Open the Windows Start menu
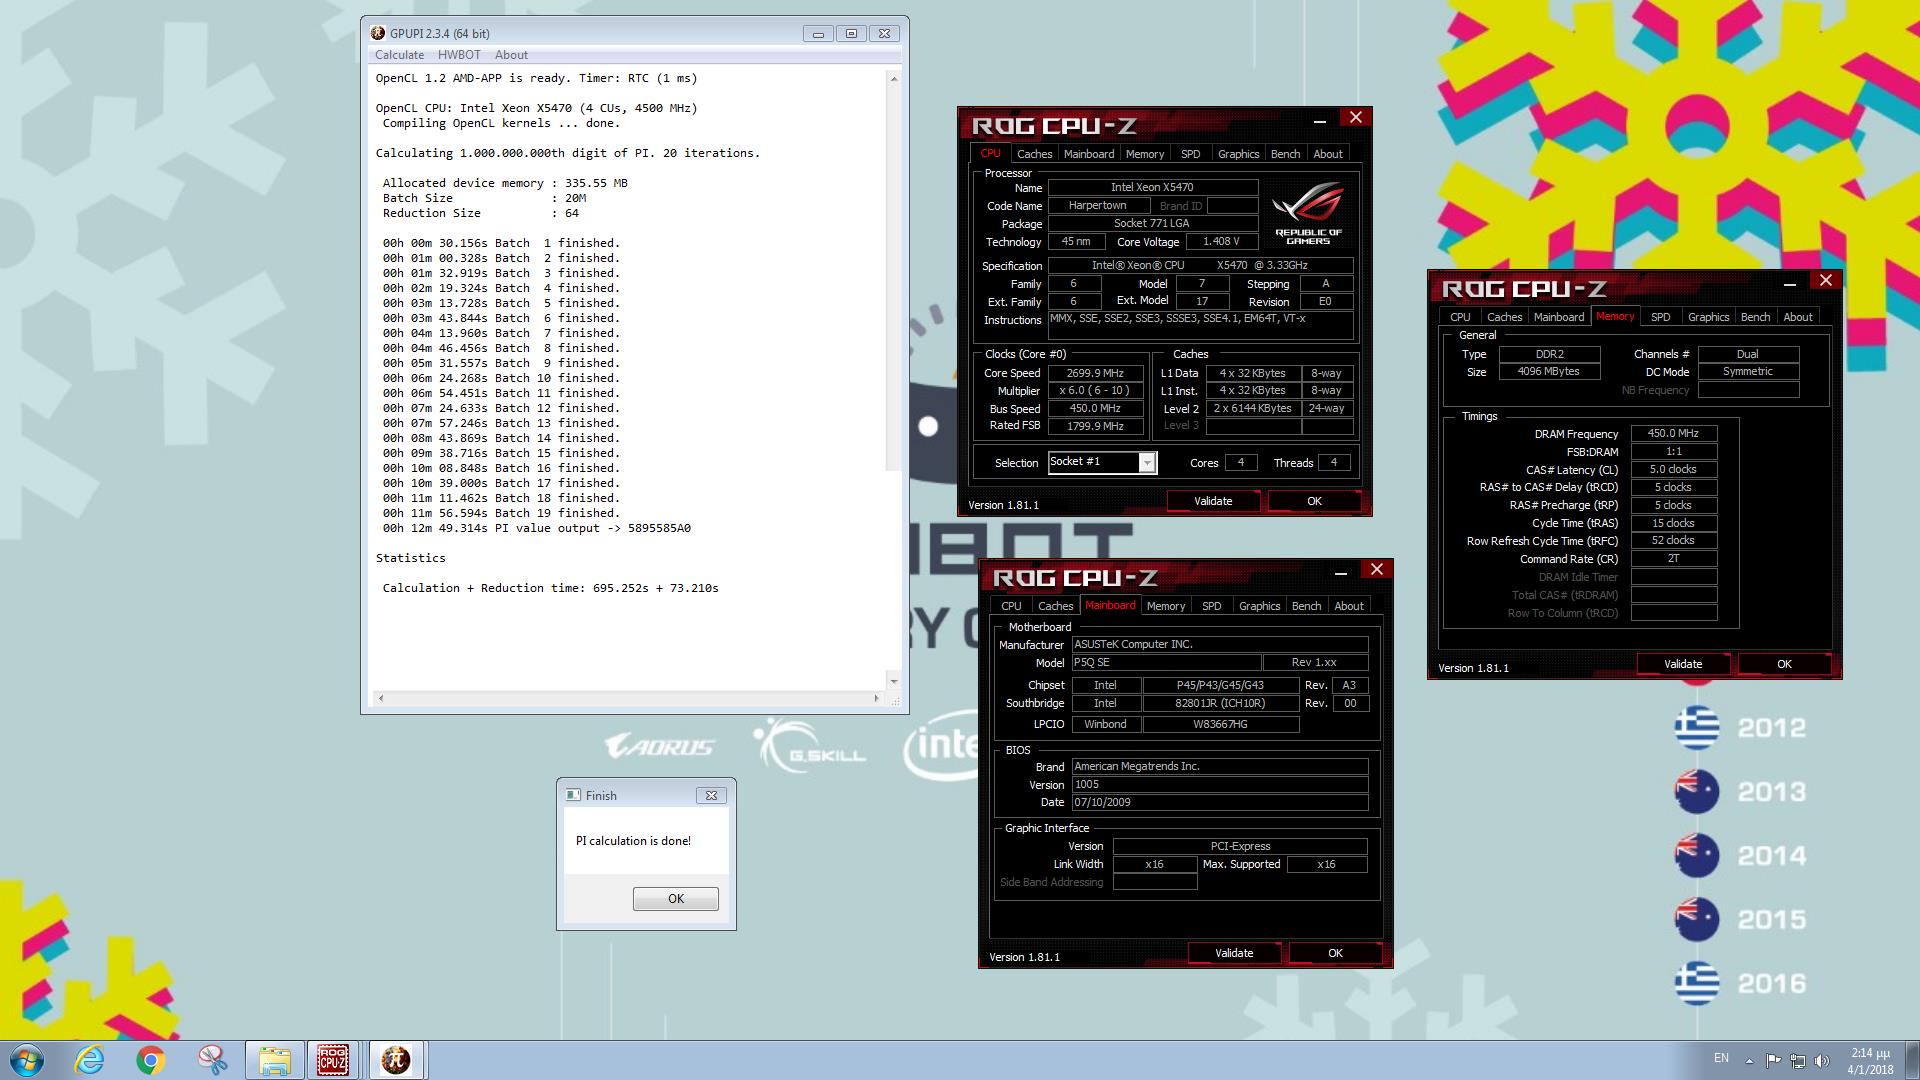The width and height of the screenshot is (1920, 1080). coord(27,1060)
